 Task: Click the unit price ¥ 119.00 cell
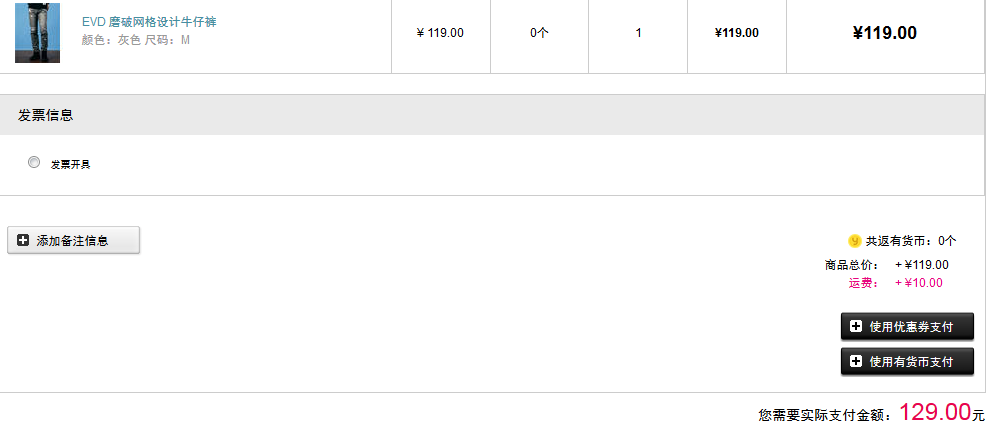coord(441,33)
